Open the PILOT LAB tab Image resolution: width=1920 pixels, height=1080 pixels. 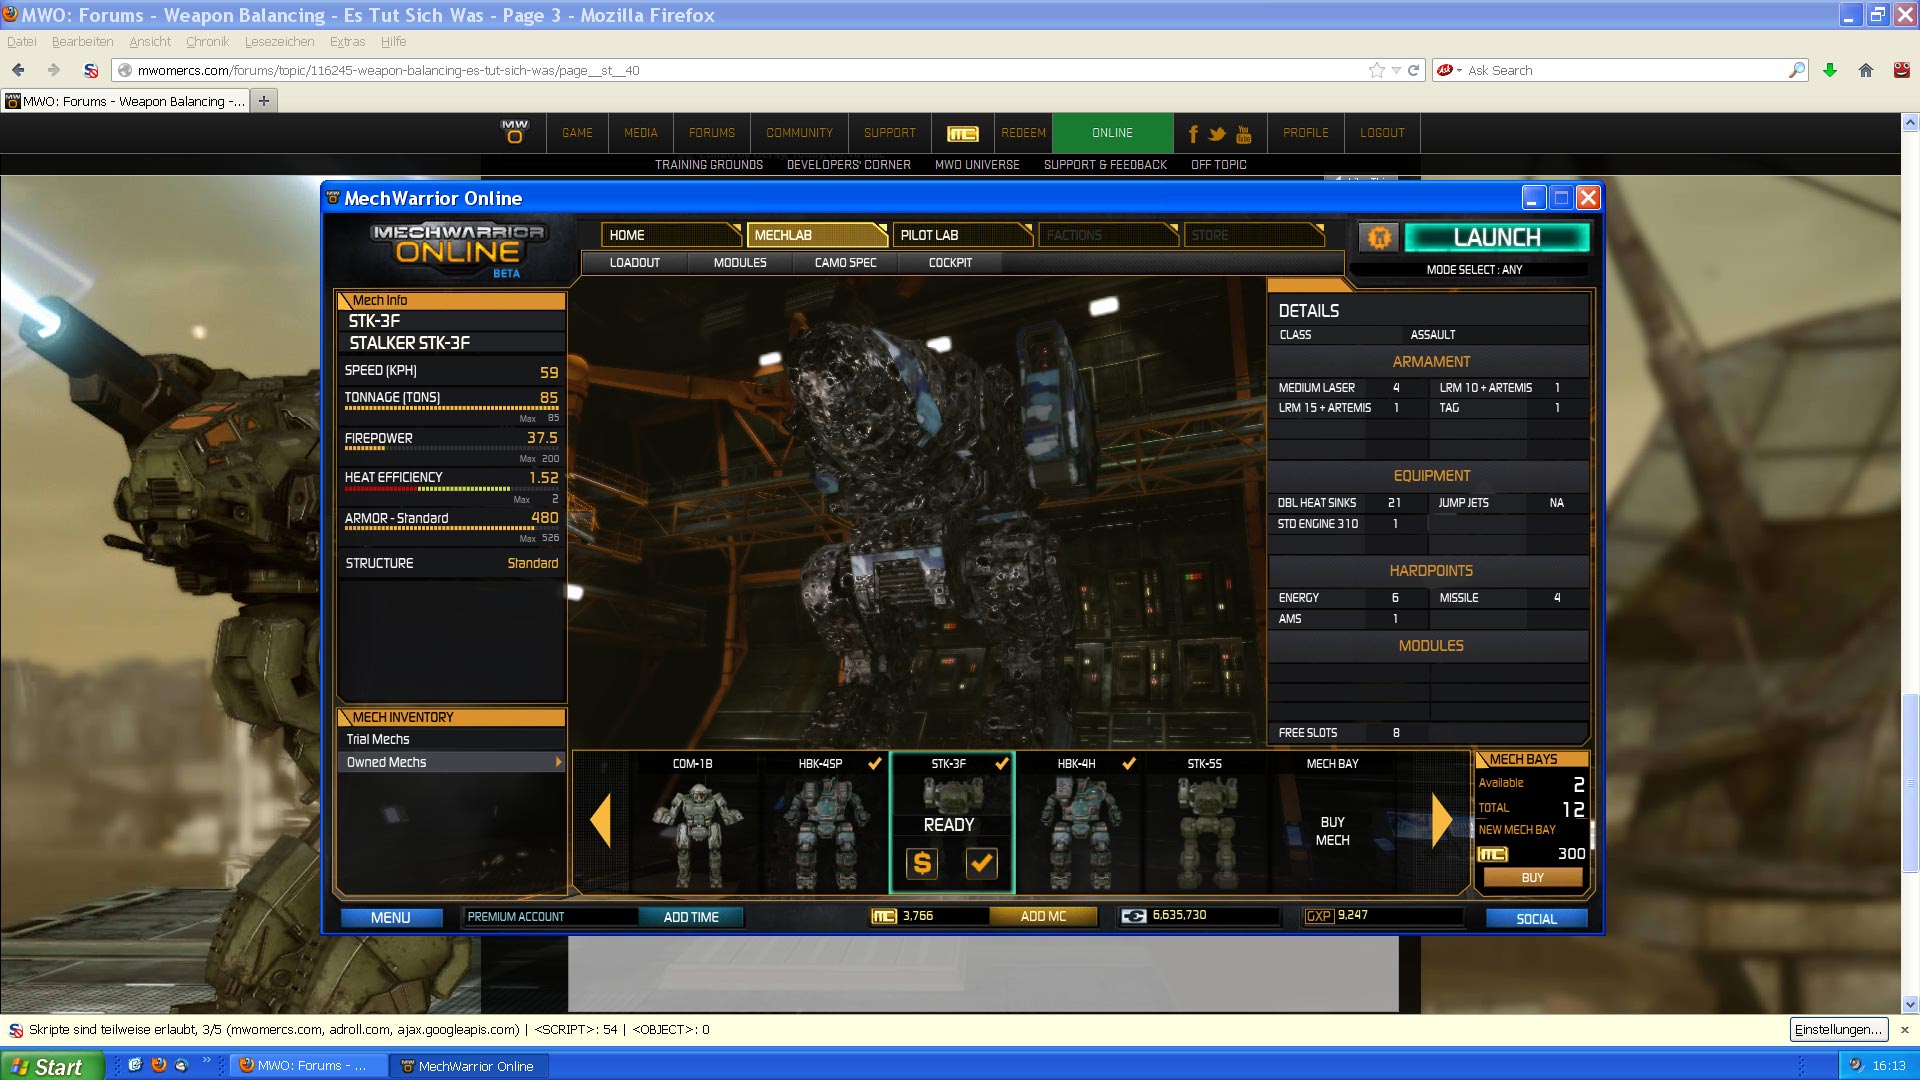(x=962, y=235)
